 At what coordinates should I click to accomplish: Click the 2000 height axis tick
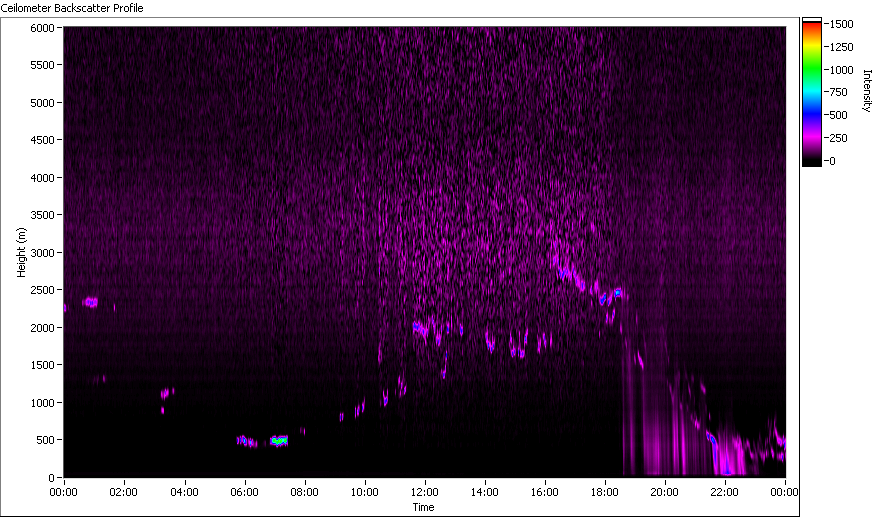tap(42, 328)
